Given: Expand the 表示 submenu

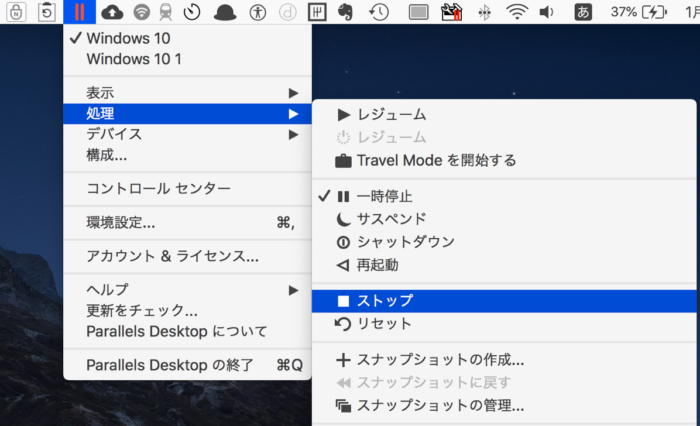Looking at the screenshot, I should point(188,93).
